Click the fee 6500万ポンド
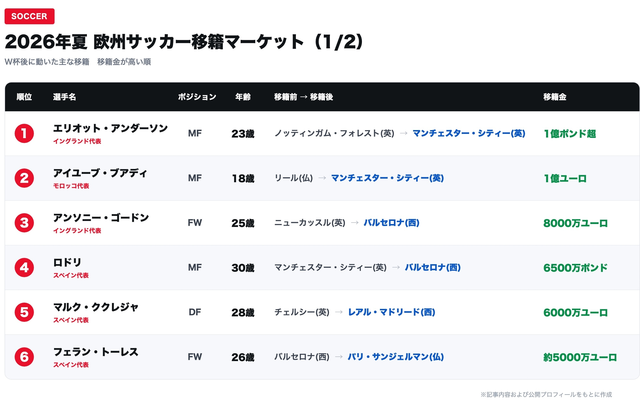 (x=576, y=268)
